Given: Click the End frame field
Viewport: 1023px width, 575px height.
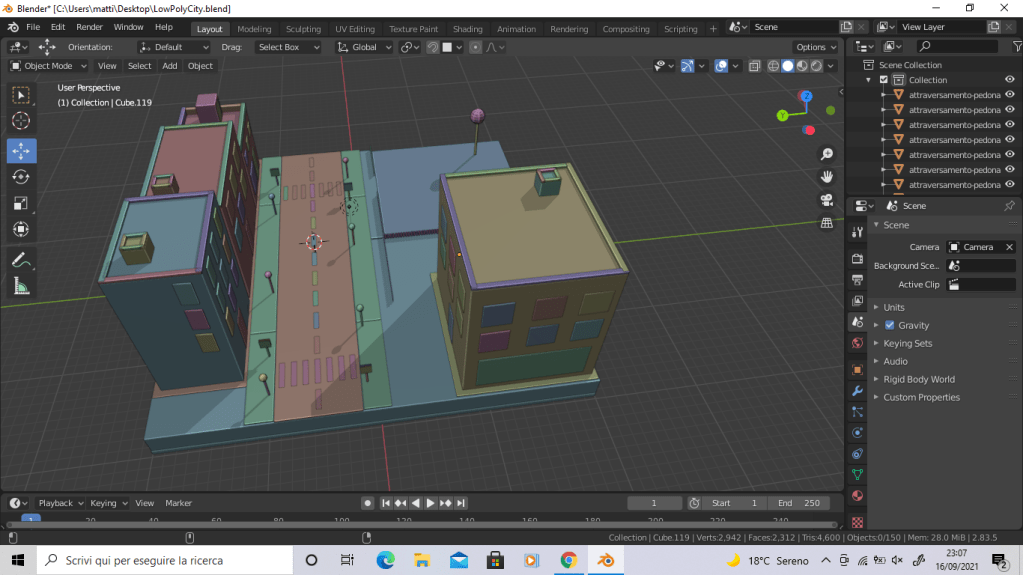Looking at the screenshot, I should [x=799, y=503].
